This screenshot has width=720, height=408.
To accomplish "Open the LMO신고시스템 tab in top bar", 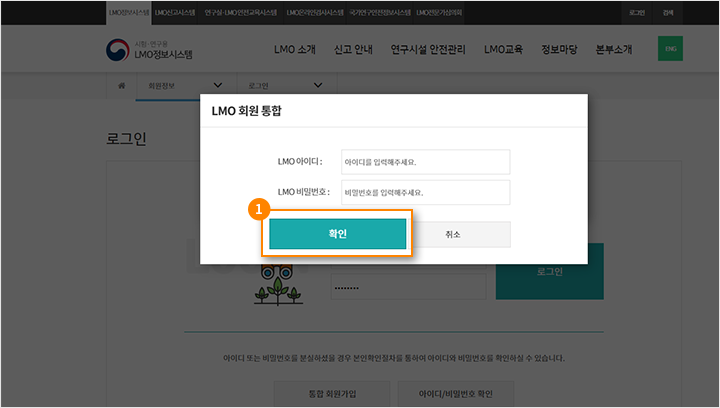I will pos(175,12).
